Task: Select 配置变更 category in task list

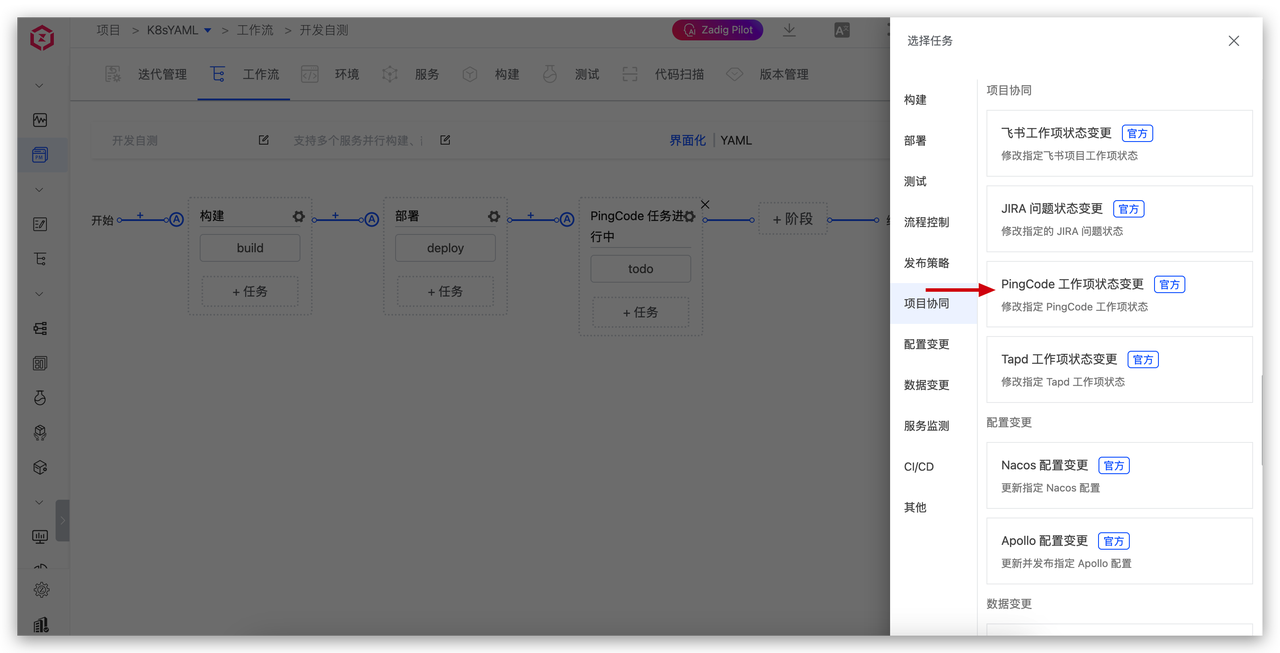Action: click(x=926, y=344)
